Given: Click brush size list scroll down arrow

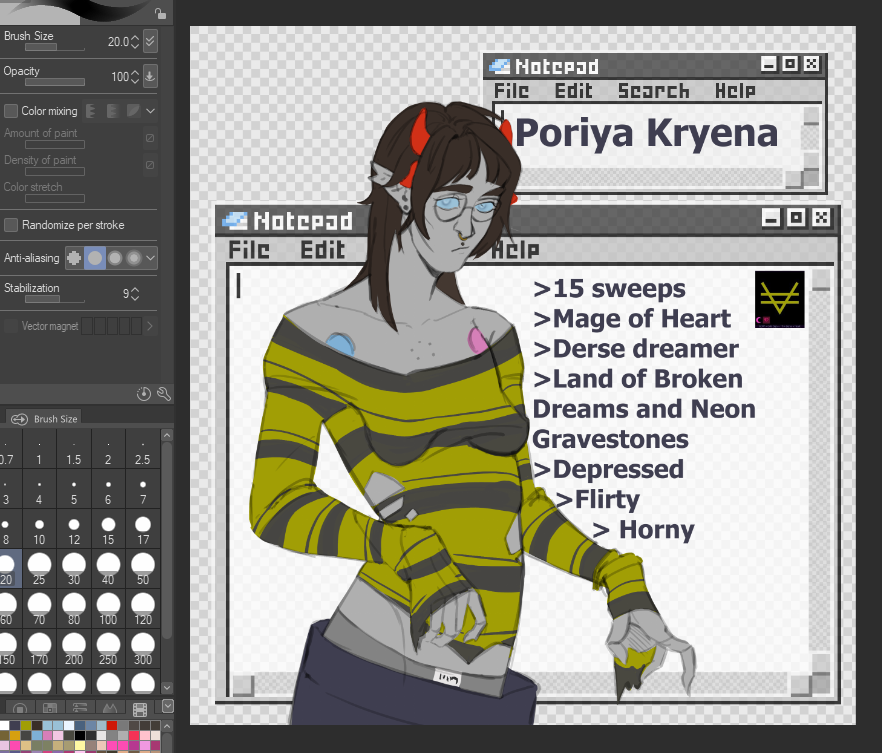Looking at the screenshot, I should pyautogui.click(x=166, y=687).
